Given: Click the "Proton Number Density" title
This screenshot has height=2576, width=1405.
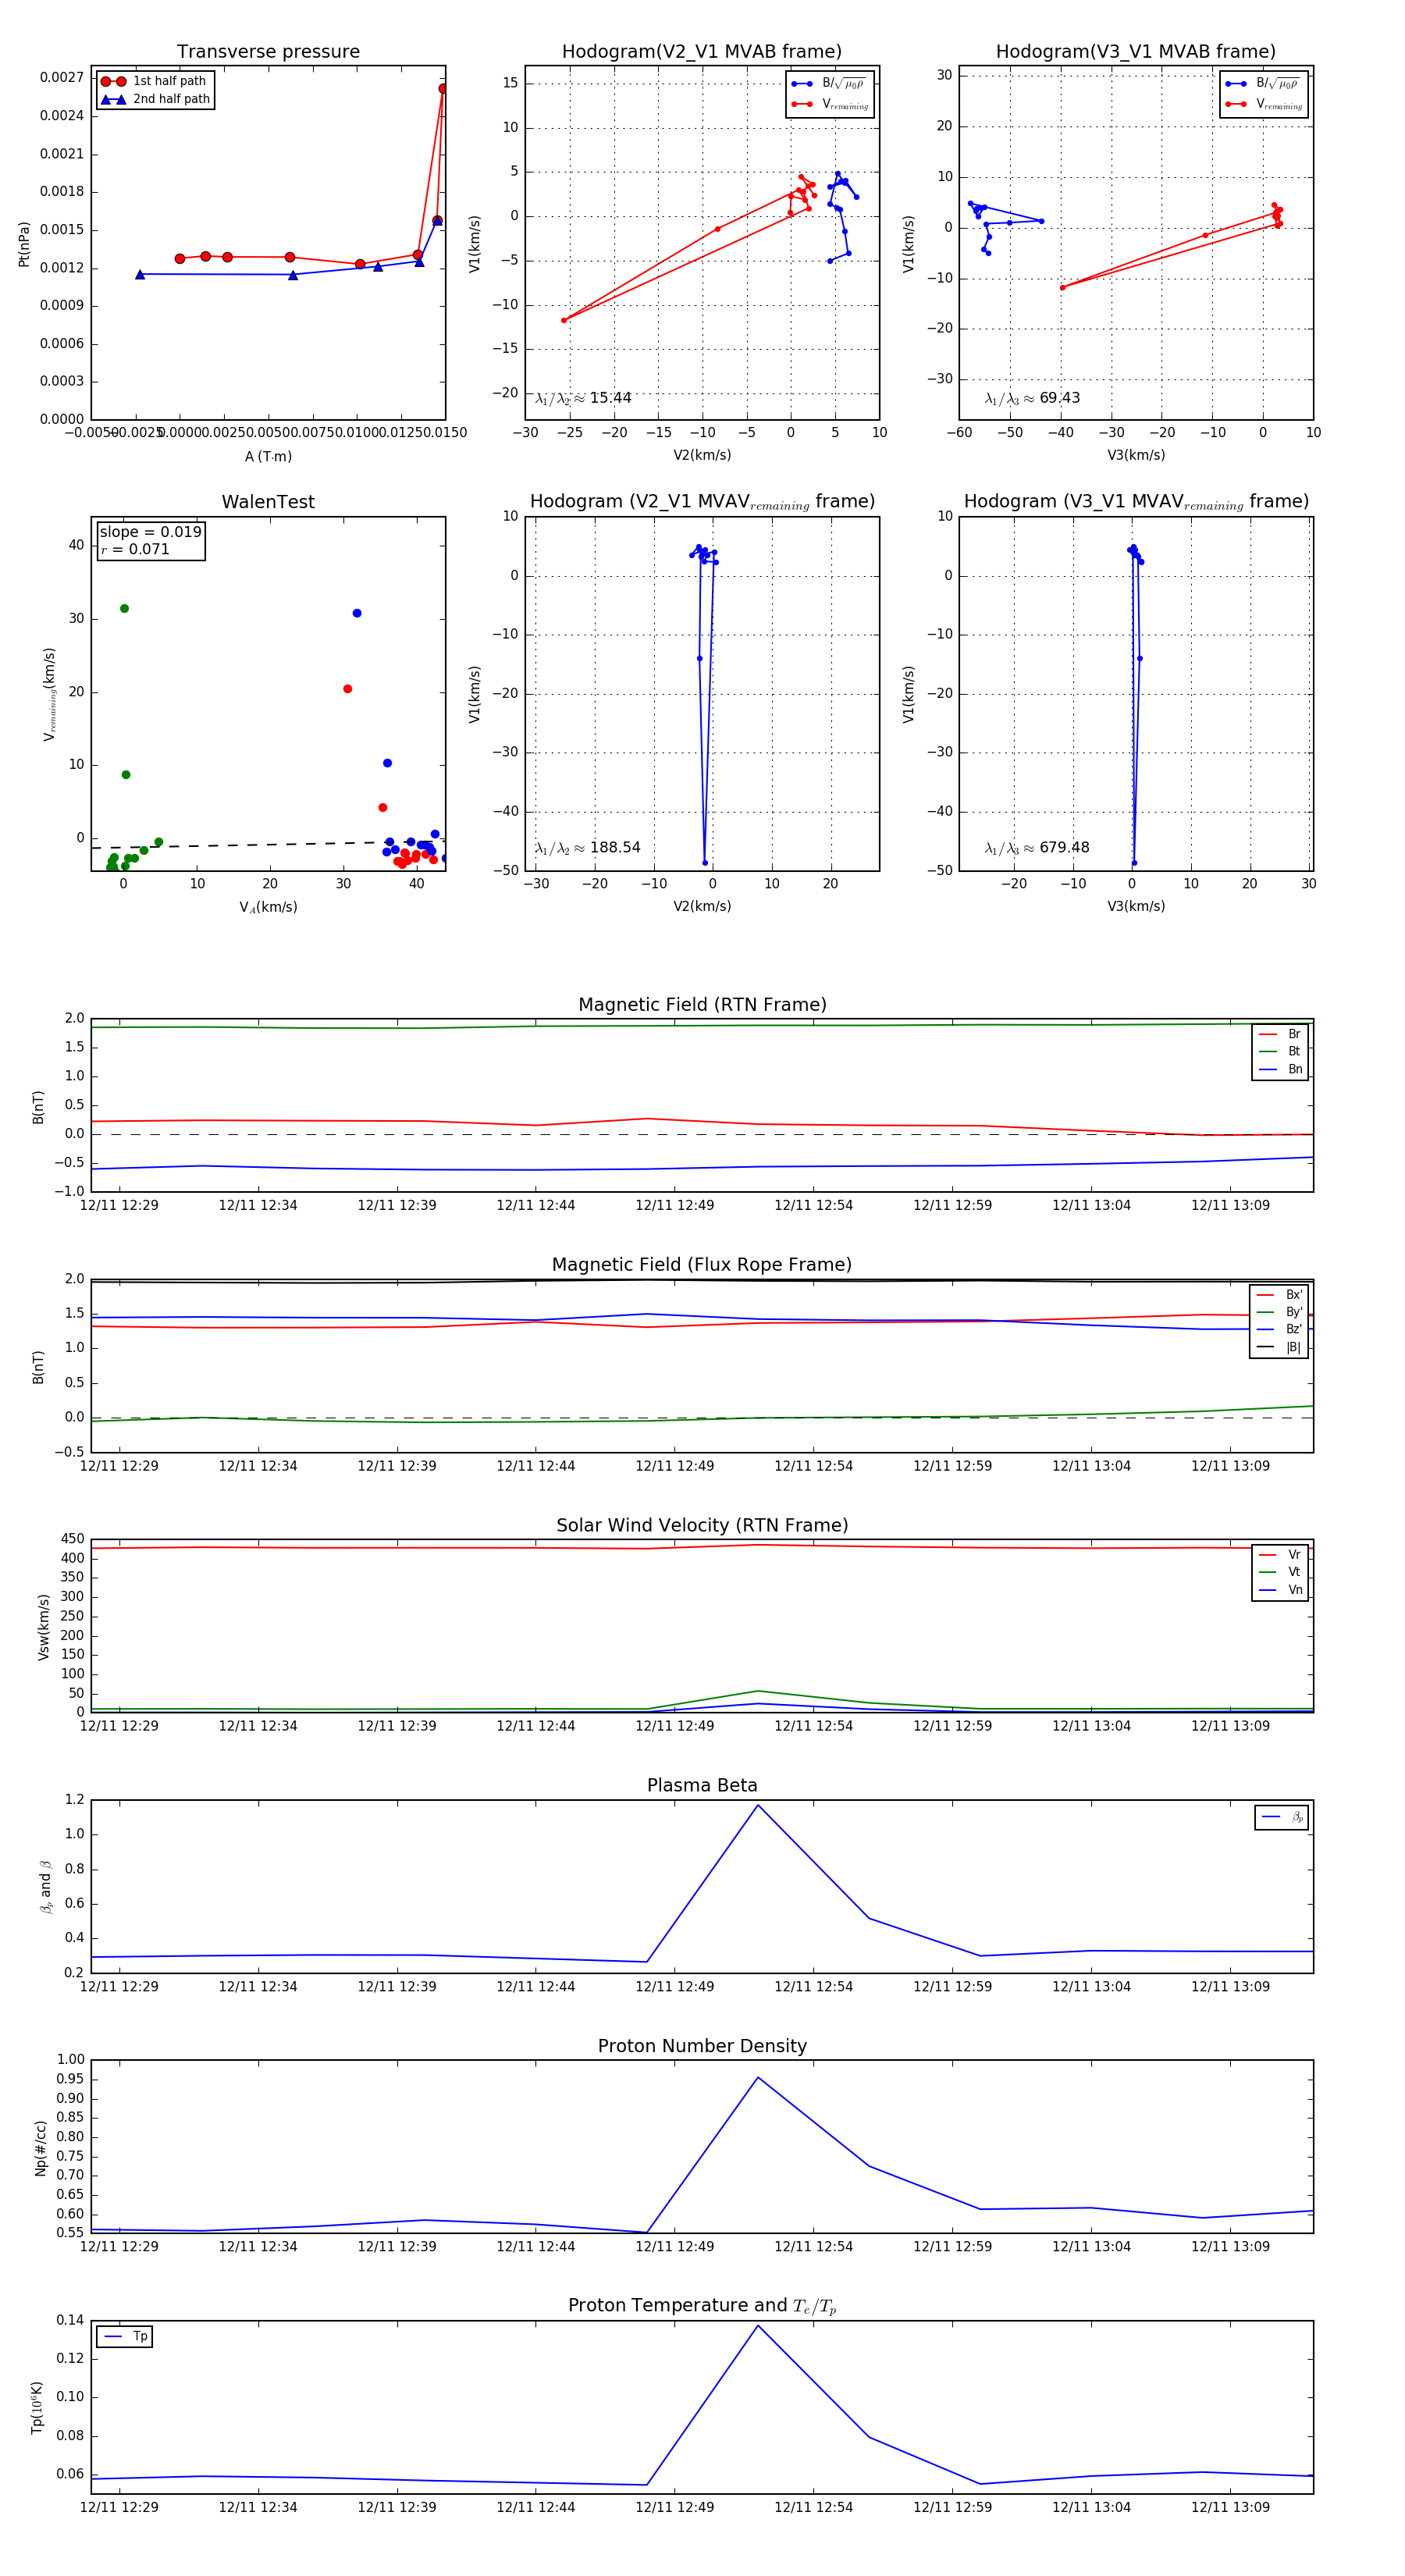Looking at the screenshot, I should point(702,2046).
